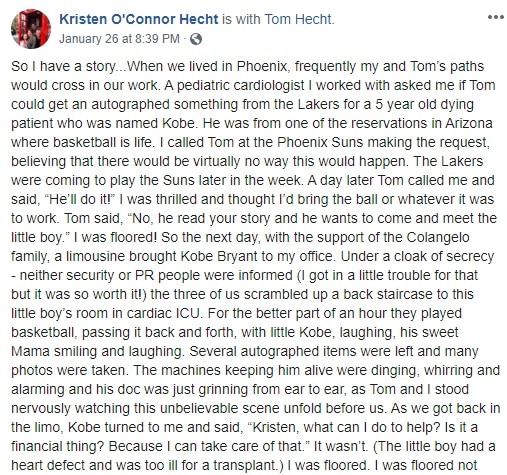The image size is (507, 475).
Task: Click the phrase "pediatric cardiologist" in the post
Action: tap(241, 85)
